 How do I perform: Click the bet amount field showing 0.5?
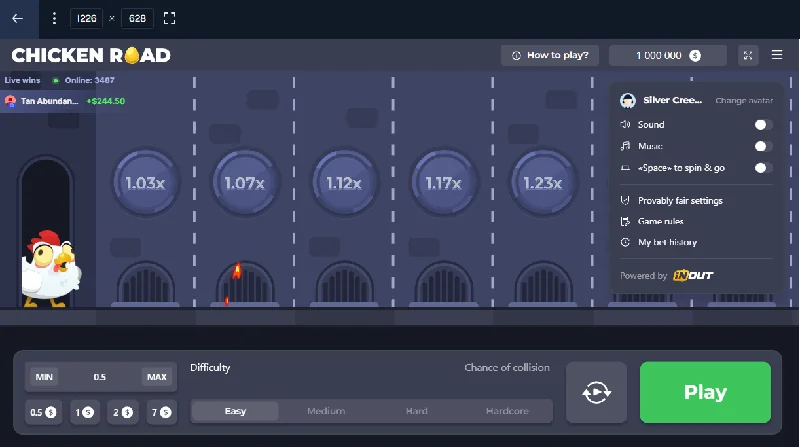pos(99,377)
